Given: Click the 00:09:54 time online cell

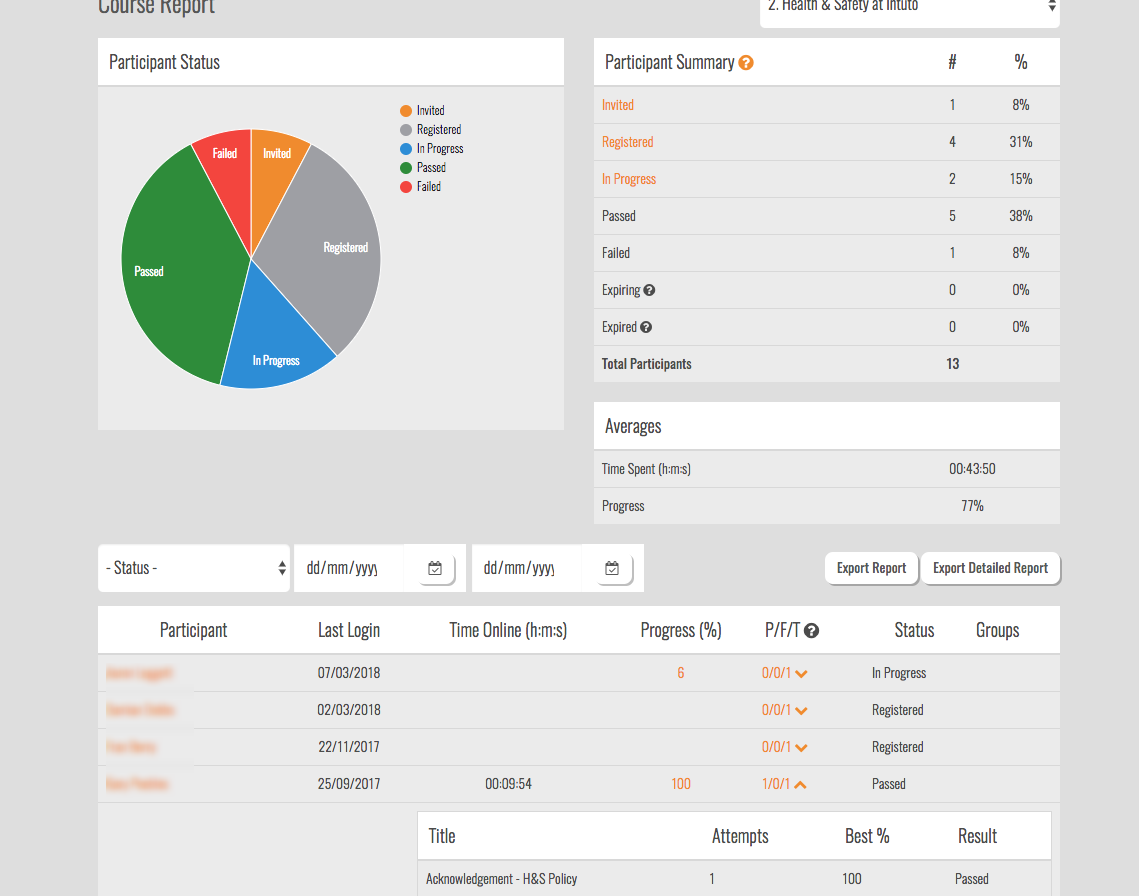Looking at the screenshot, I should pyautogui.click(x=508, y=784).
